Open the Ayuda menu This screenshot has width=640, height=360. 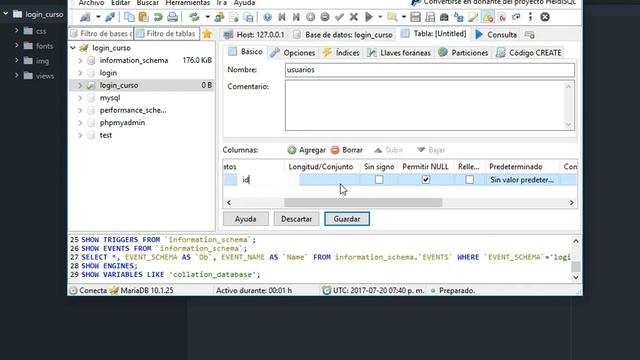pyautogui.click(x=244, y=3)
